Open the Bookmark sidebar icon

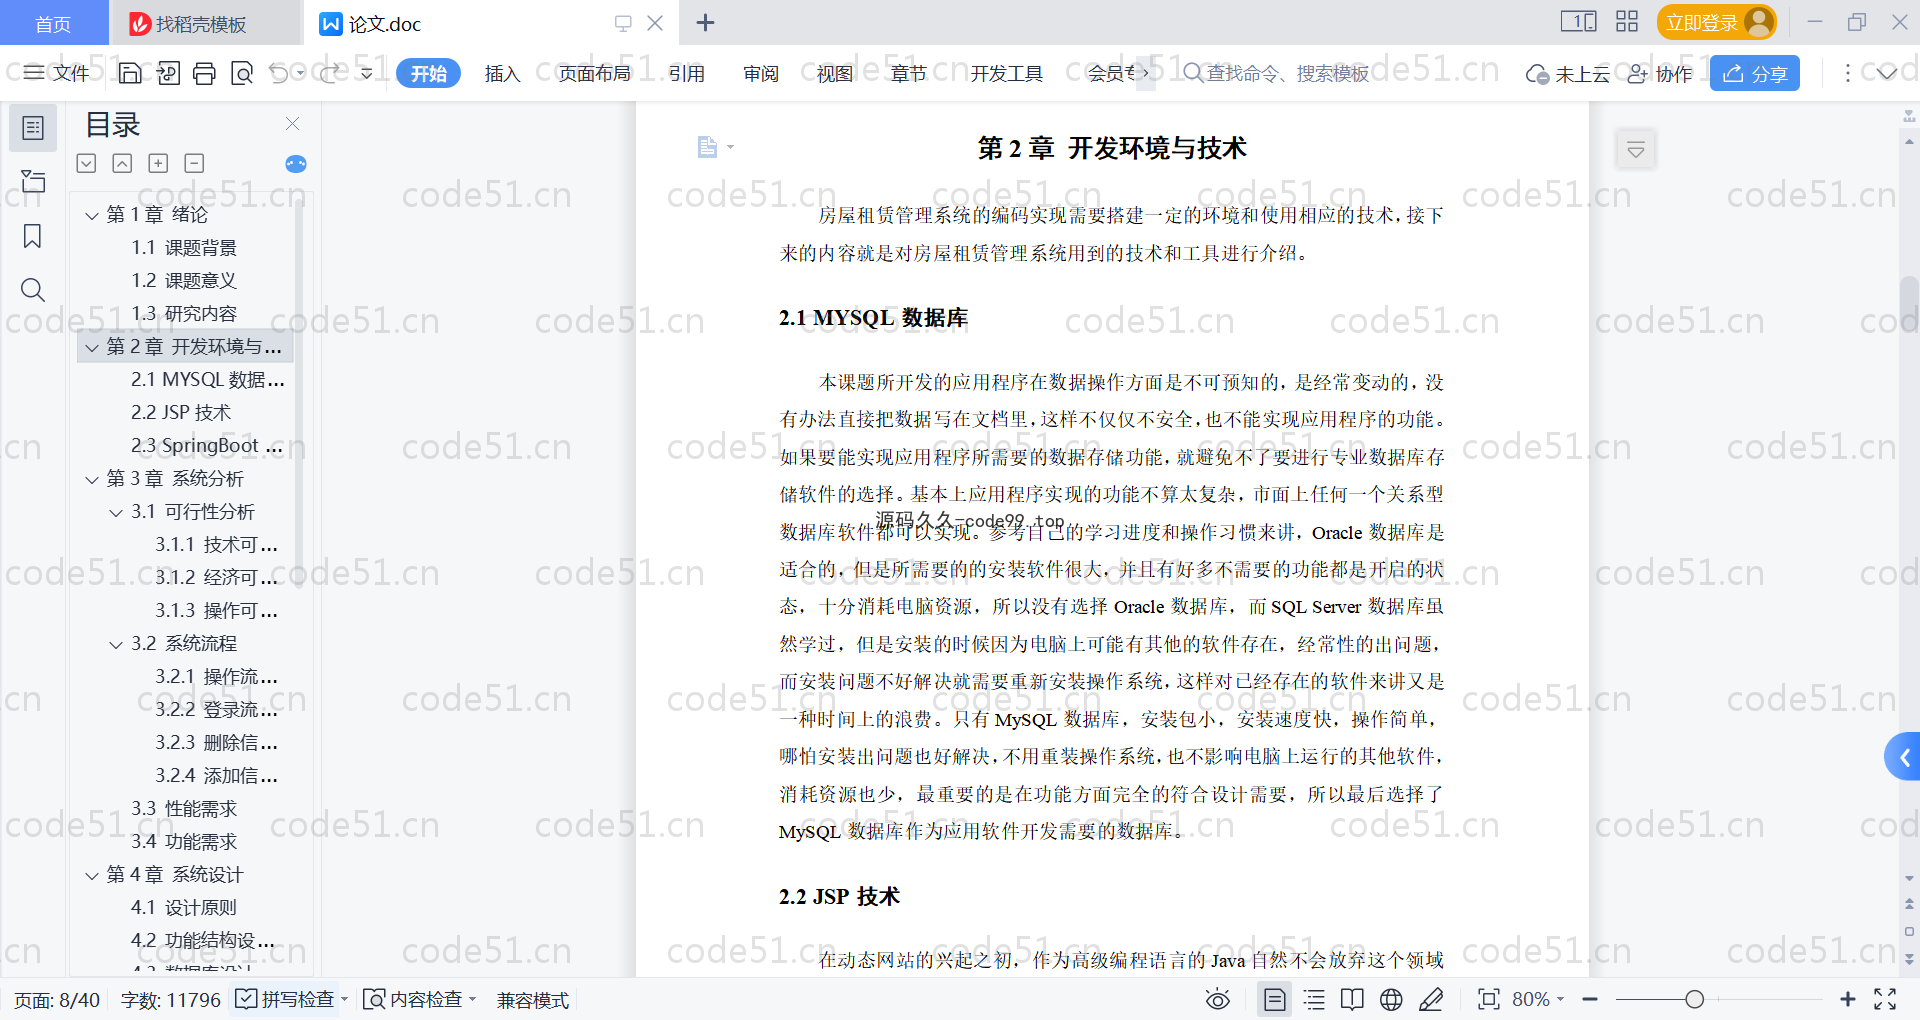[x=33, y=236]
